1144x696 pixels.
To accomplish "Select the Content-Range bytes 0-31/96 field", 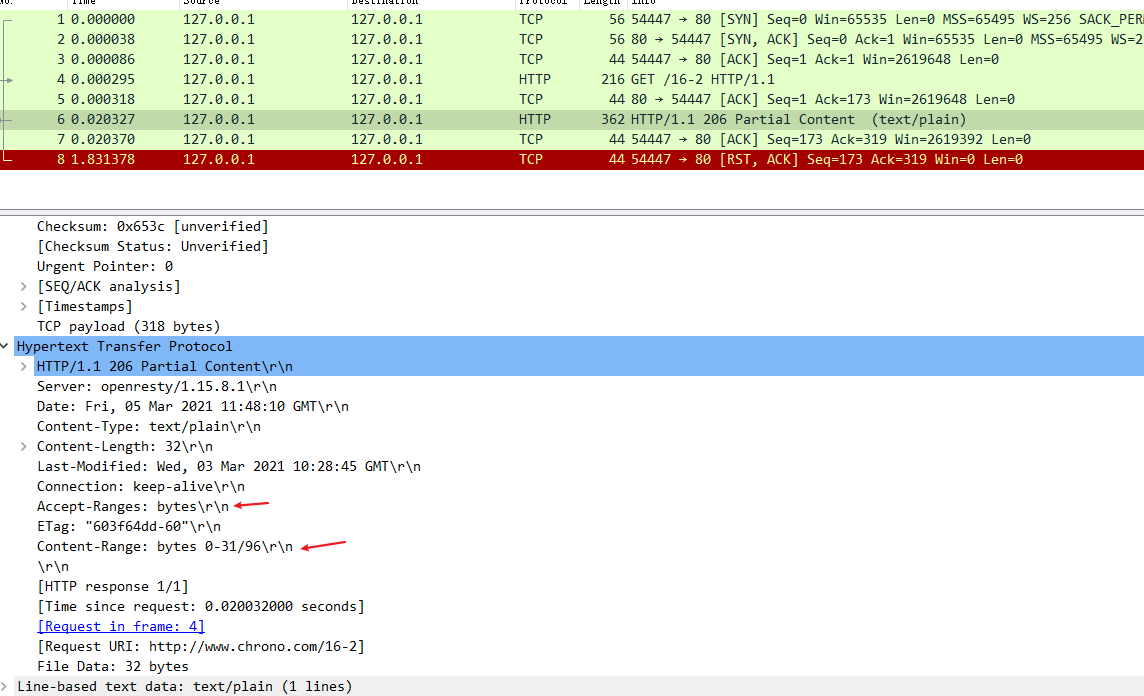I will [165, 547].
